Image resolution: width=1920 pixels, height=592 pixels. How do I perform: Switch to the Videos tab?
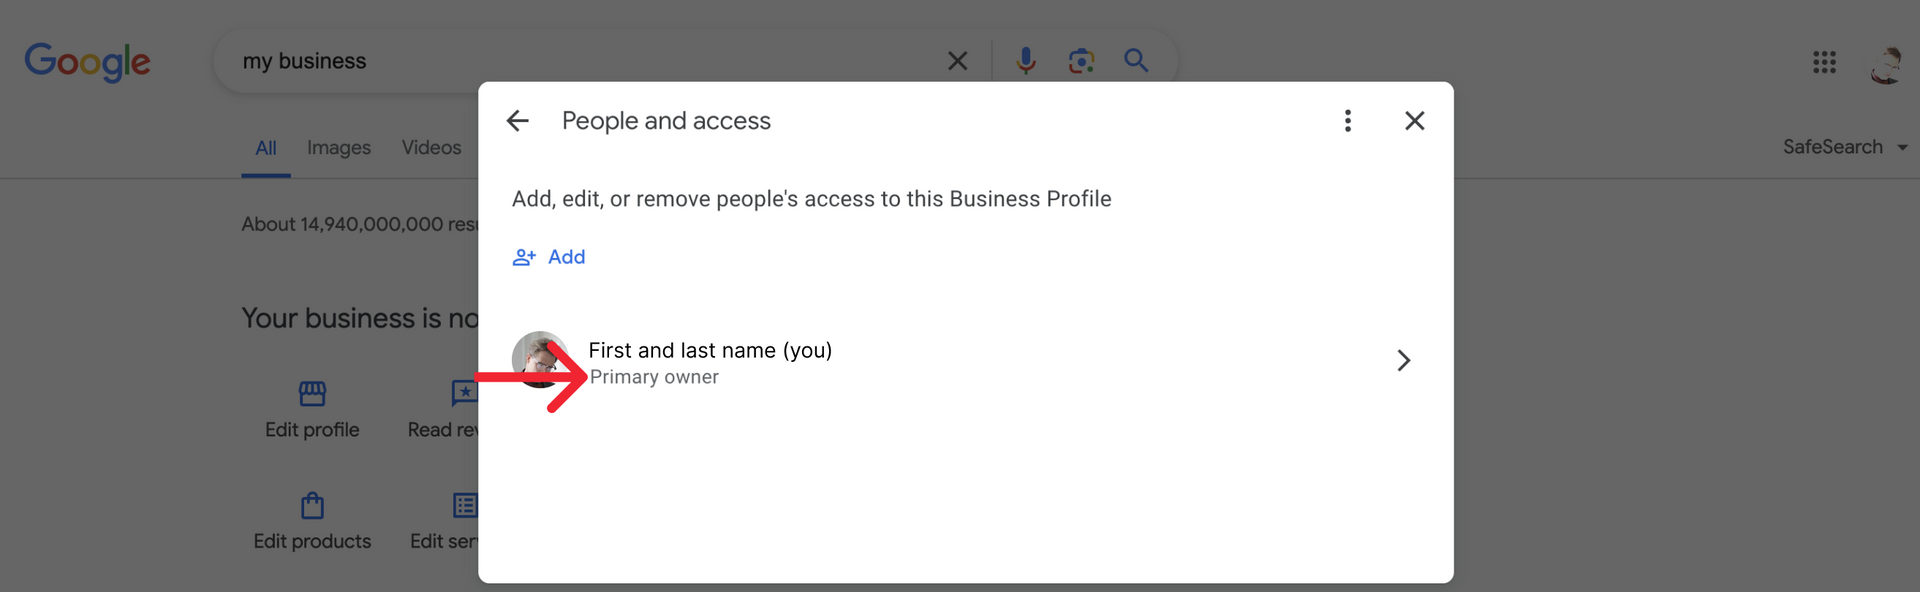[x=432, y=148]
